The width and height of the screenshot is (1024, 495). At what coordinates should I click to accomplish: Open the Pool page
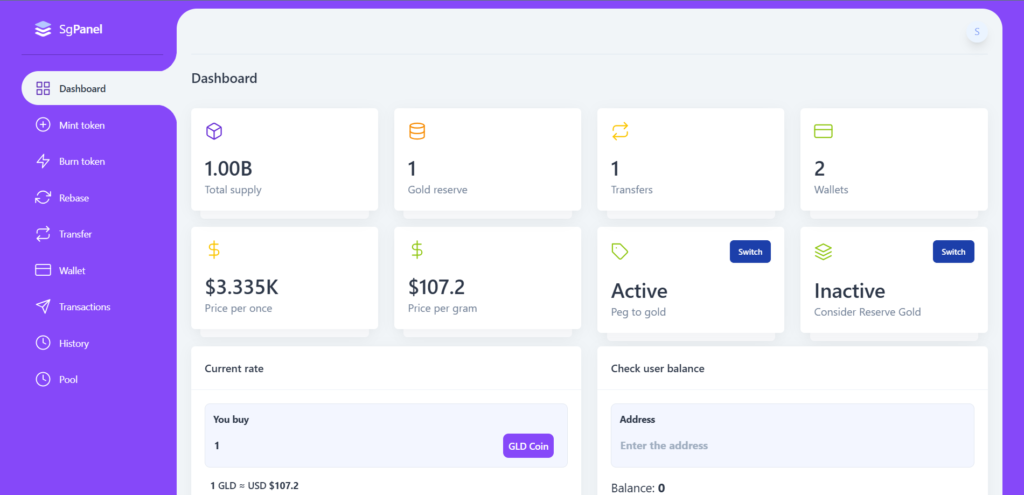click(x=68, y=379)
